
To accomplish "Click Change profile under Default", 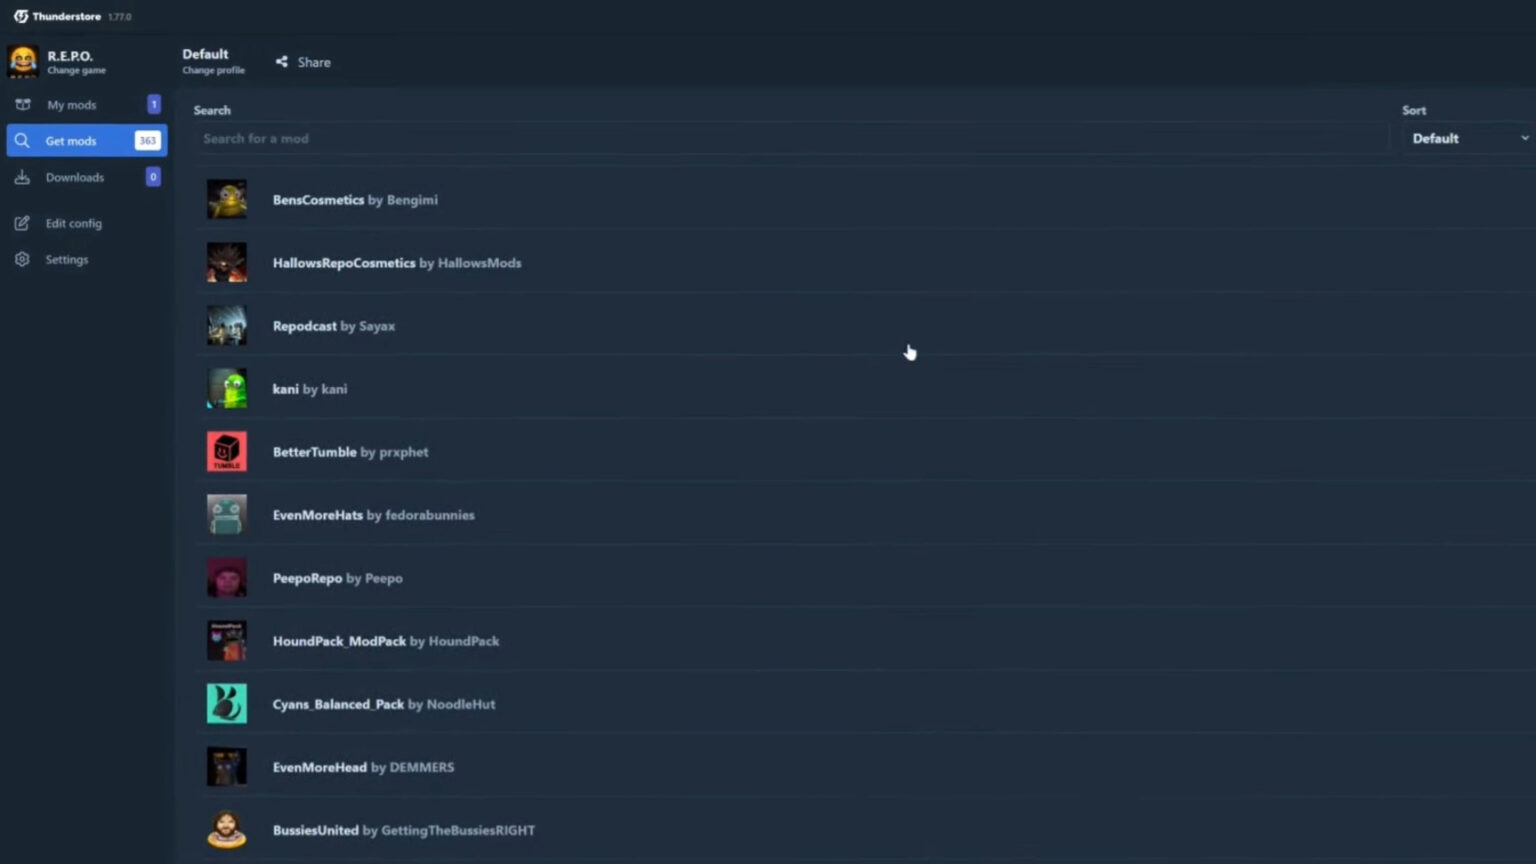I will pyautogui.click(x=213, y=71).
